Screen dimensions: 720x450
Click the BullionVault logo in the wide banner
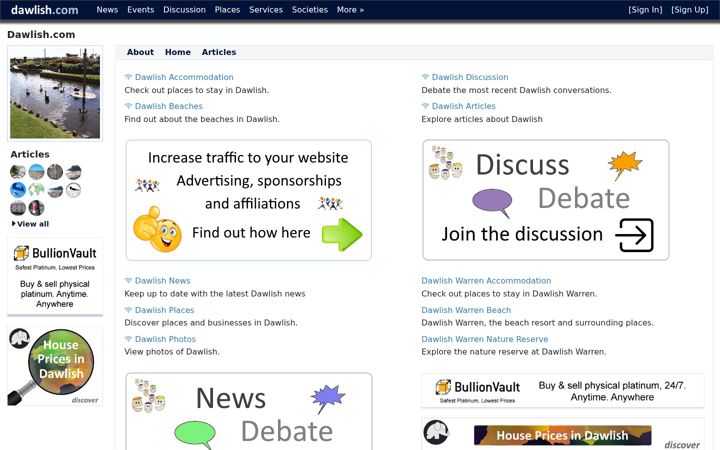tap(478, 387)
